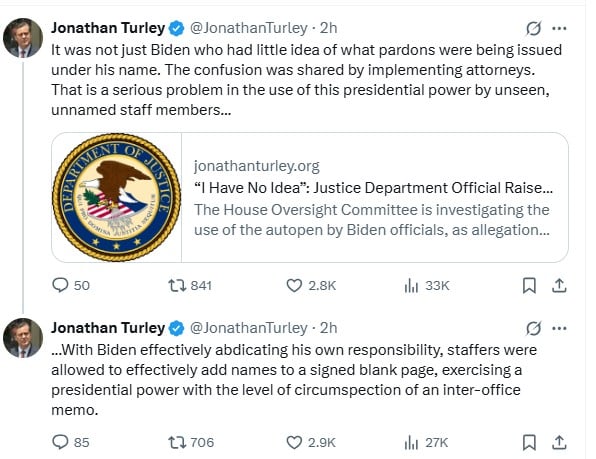View analytics showing 27K views
Image resolution: width=596 pixels, height=459 pixels.
pyautogui.click(x=426, y=442)
